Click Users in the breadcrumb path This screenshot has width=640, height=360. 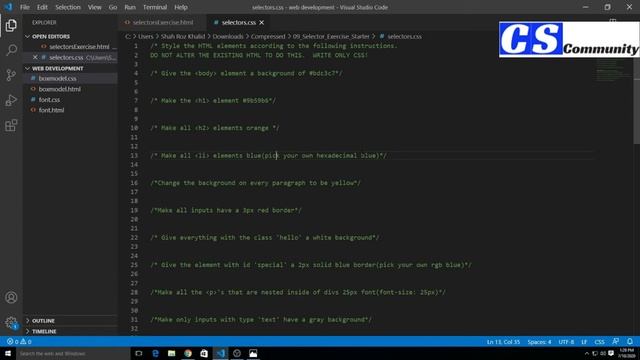(x=146, y=36)
